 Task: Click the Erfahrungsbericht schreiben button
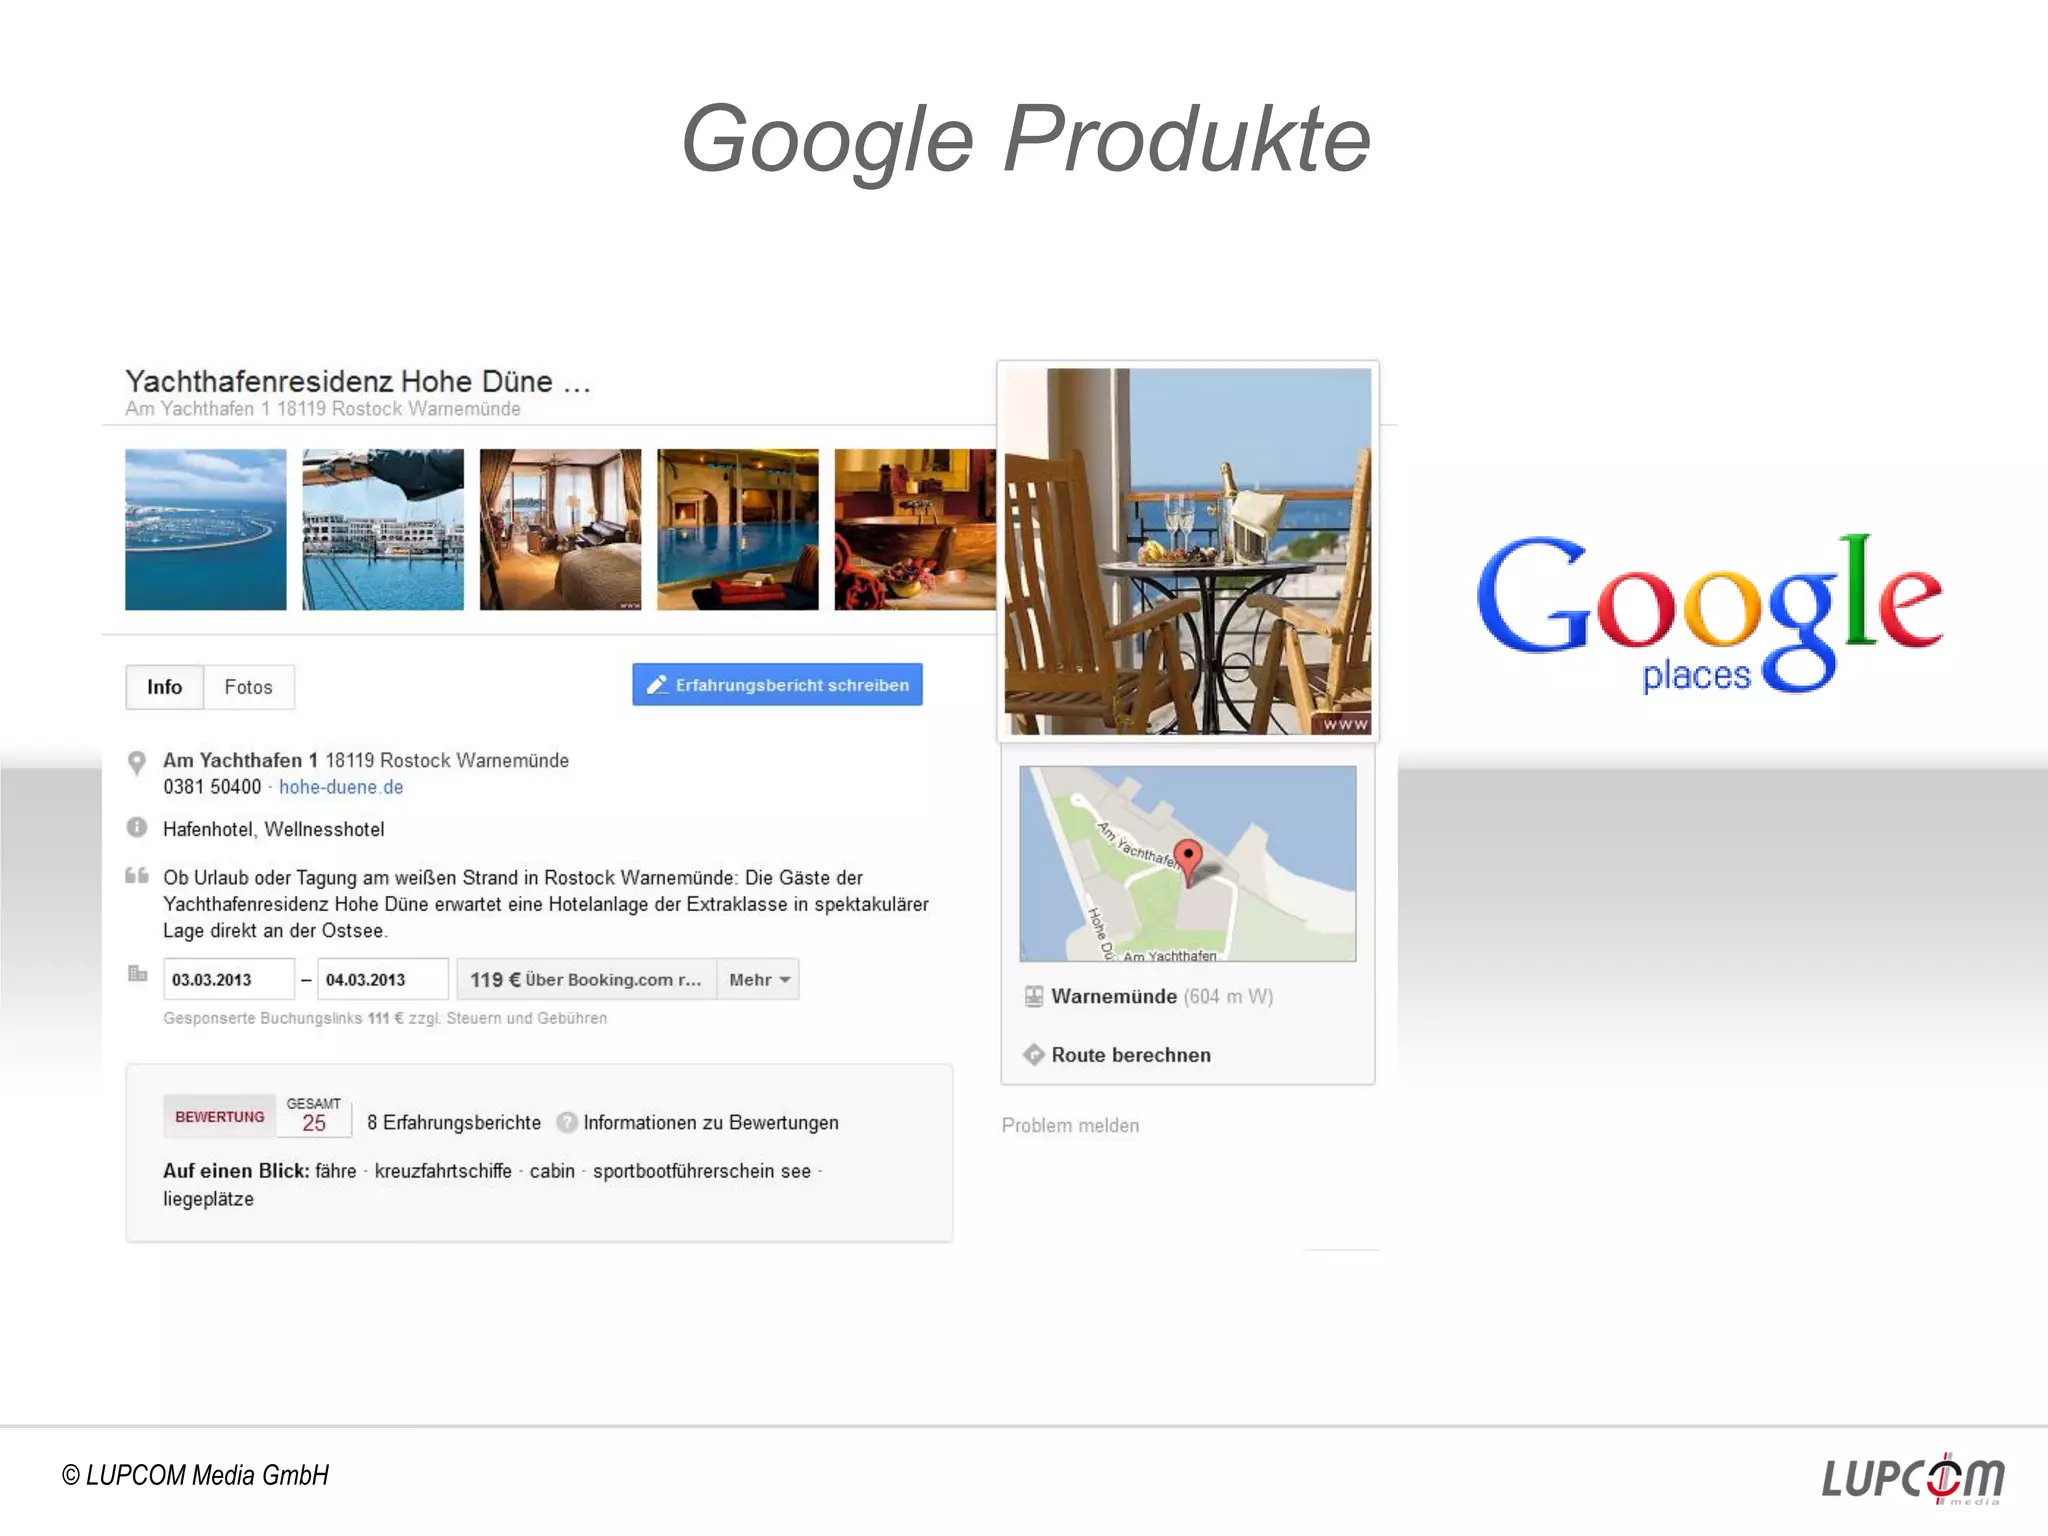click(777, 685)
